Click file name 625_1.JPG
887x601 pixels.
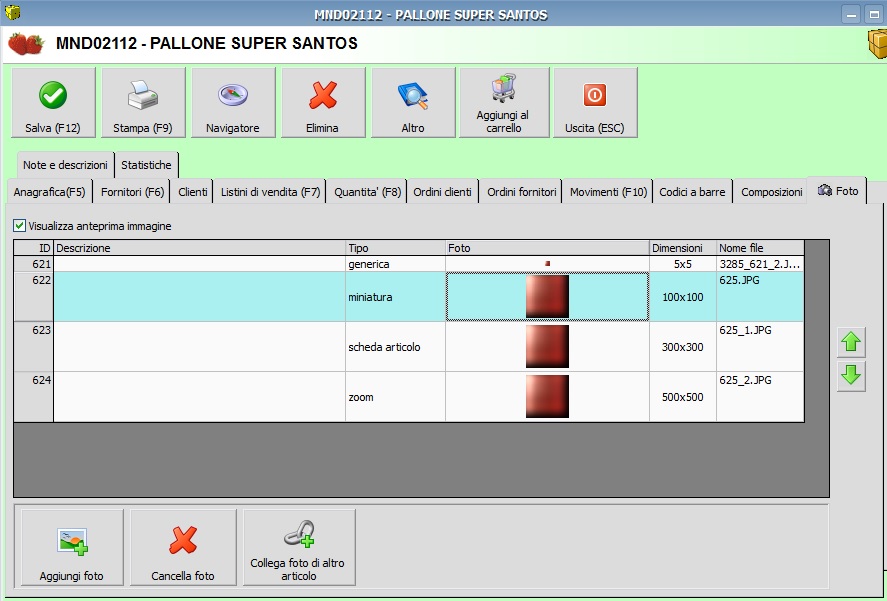746,330
